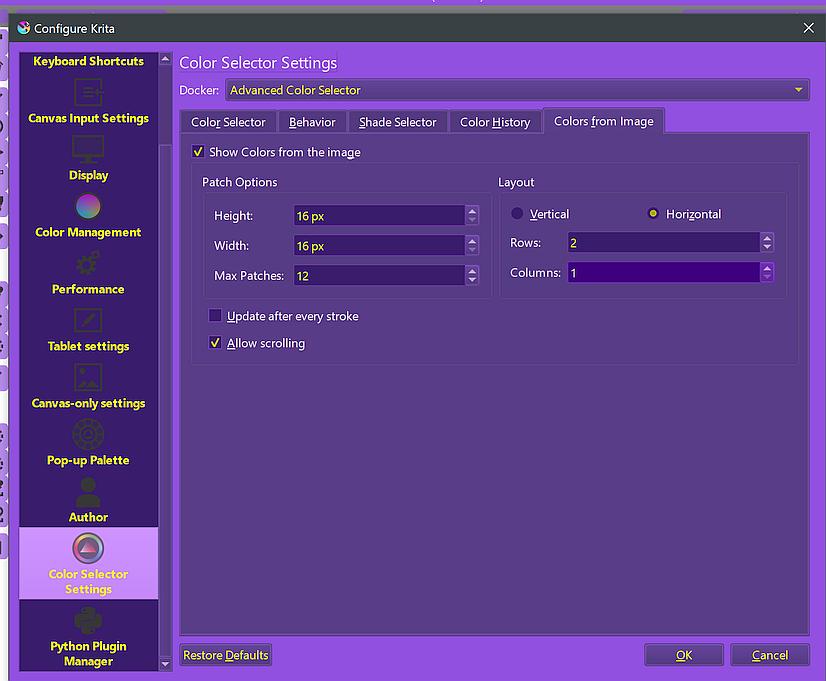Select Keyboard Shortcuts in sidebar
This screenshot has height=681, width=826.
tap(88, 61)
